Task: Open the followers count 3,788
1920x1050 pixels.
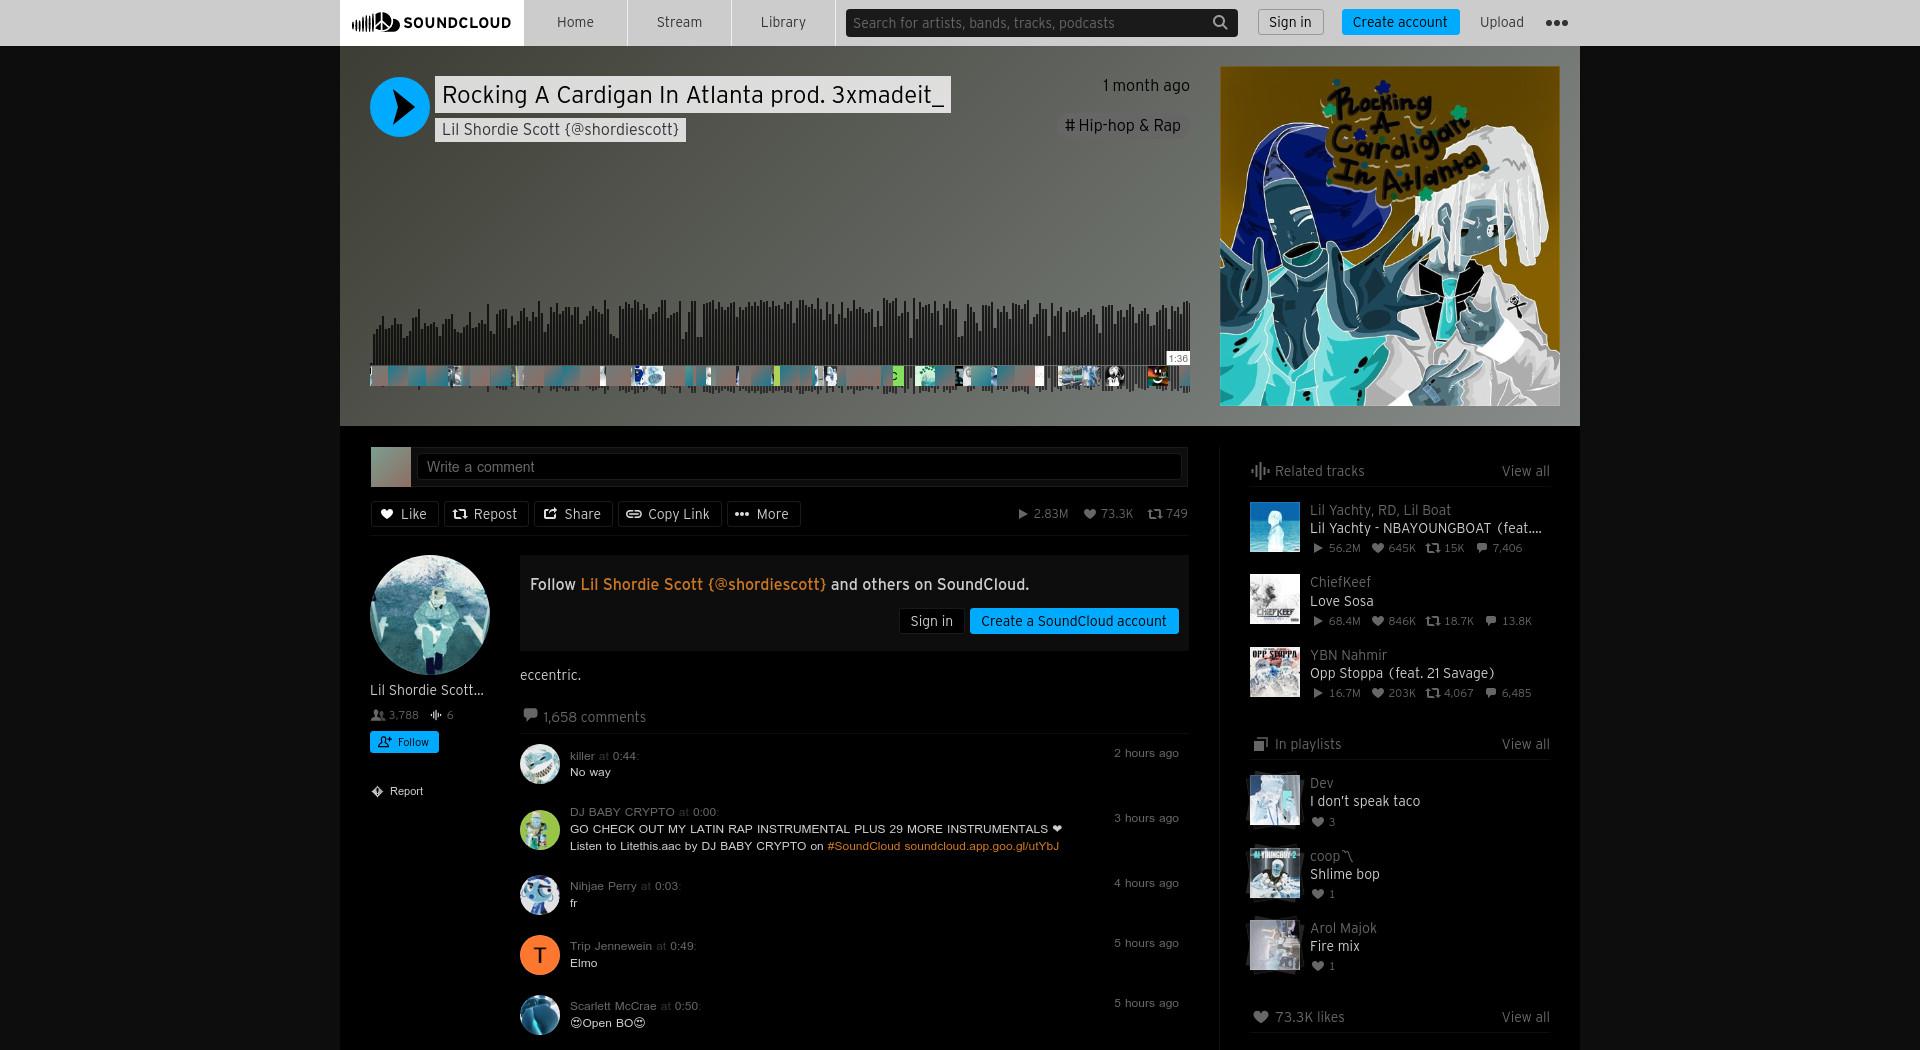Action: (x=395, y=715)
